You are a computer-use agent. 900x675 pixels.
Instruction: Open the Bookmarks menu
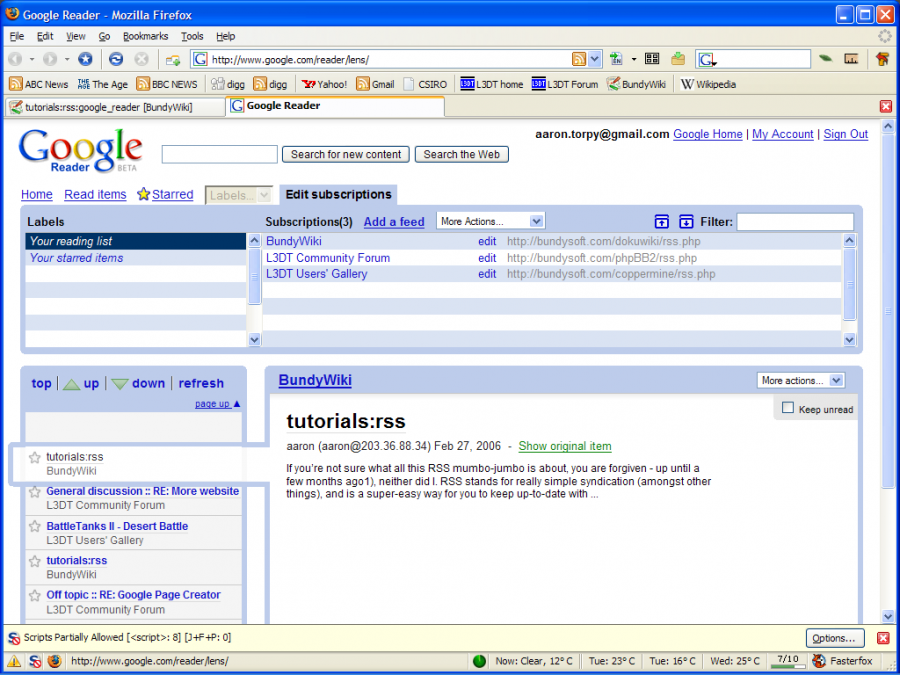click(x=145, y=35)
